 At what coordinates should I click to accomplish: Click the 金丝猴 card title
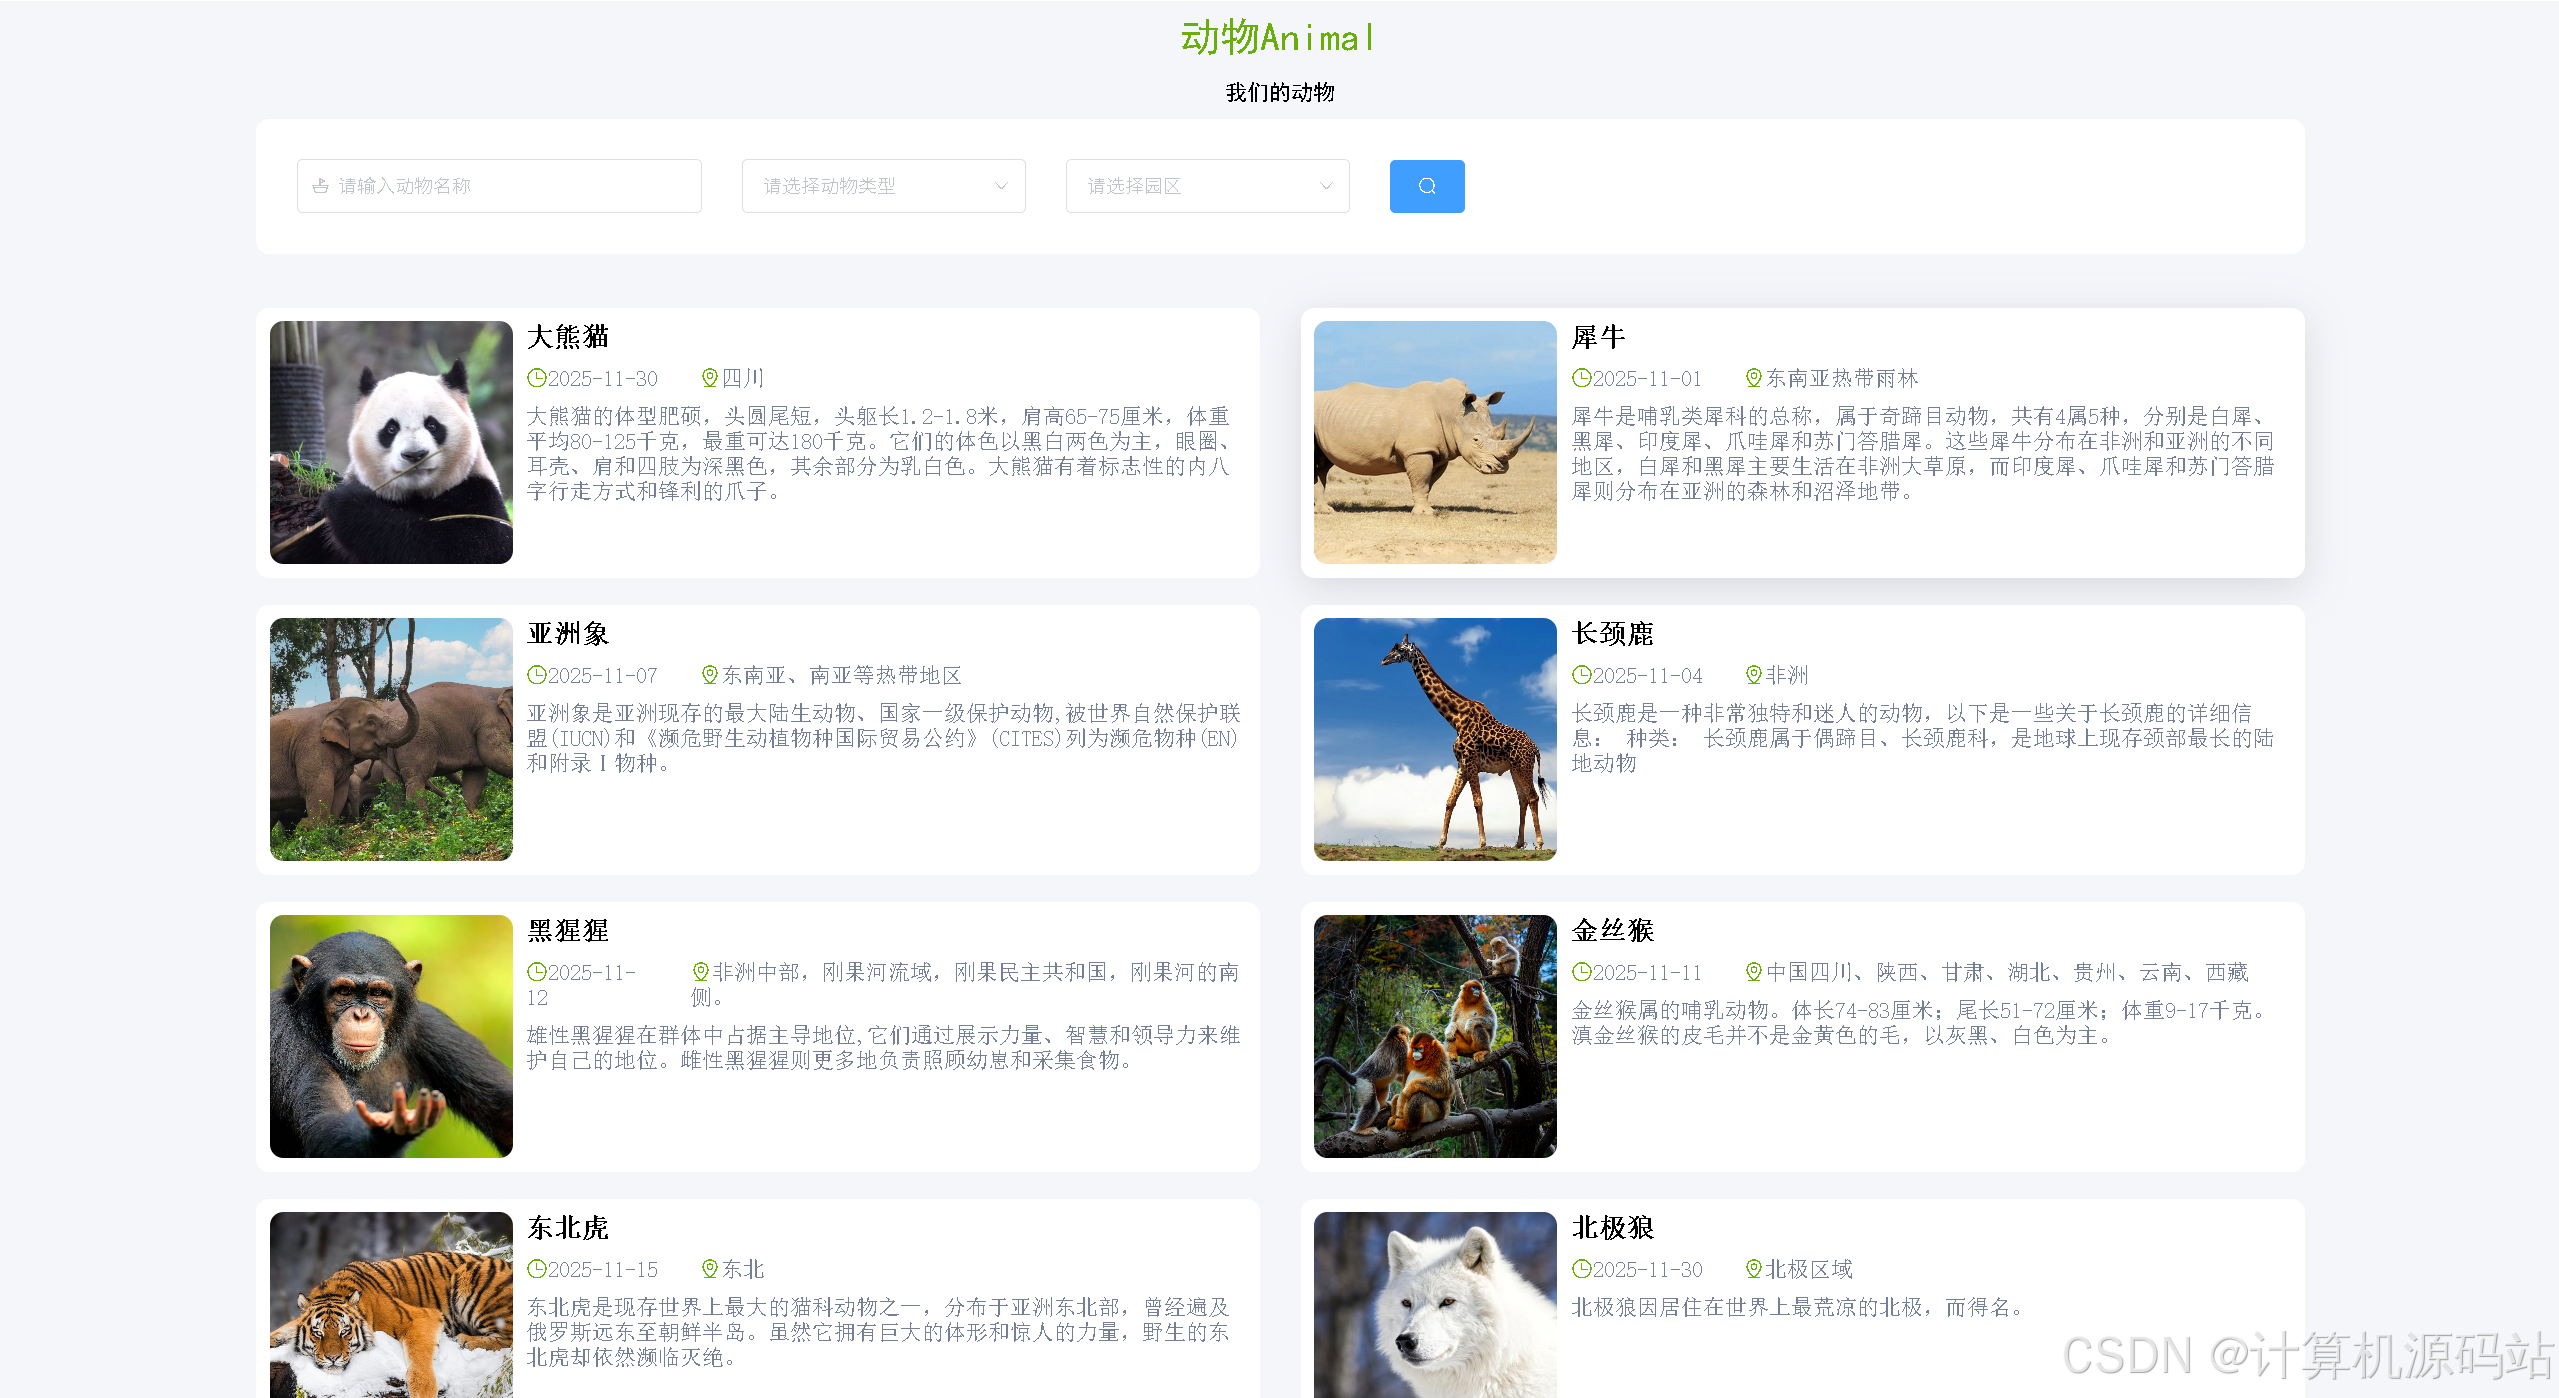(1612, 931)
